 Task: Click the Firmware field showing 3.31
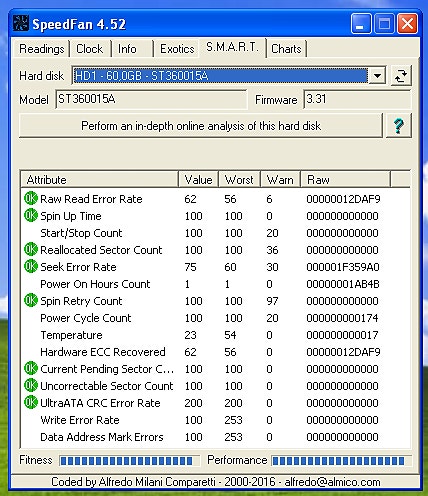[x=357, y=99]
